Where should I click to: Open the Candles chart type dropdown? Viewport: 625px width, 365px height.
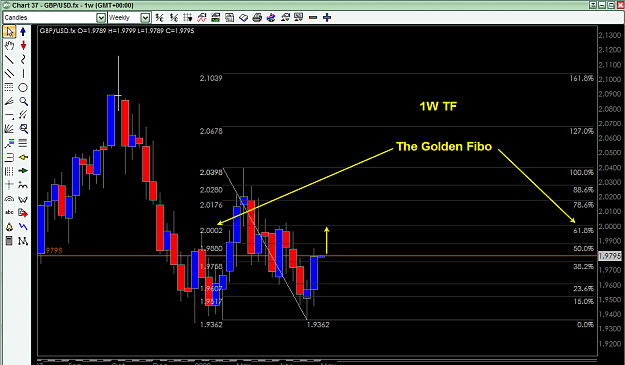click(x=101, y=18)
